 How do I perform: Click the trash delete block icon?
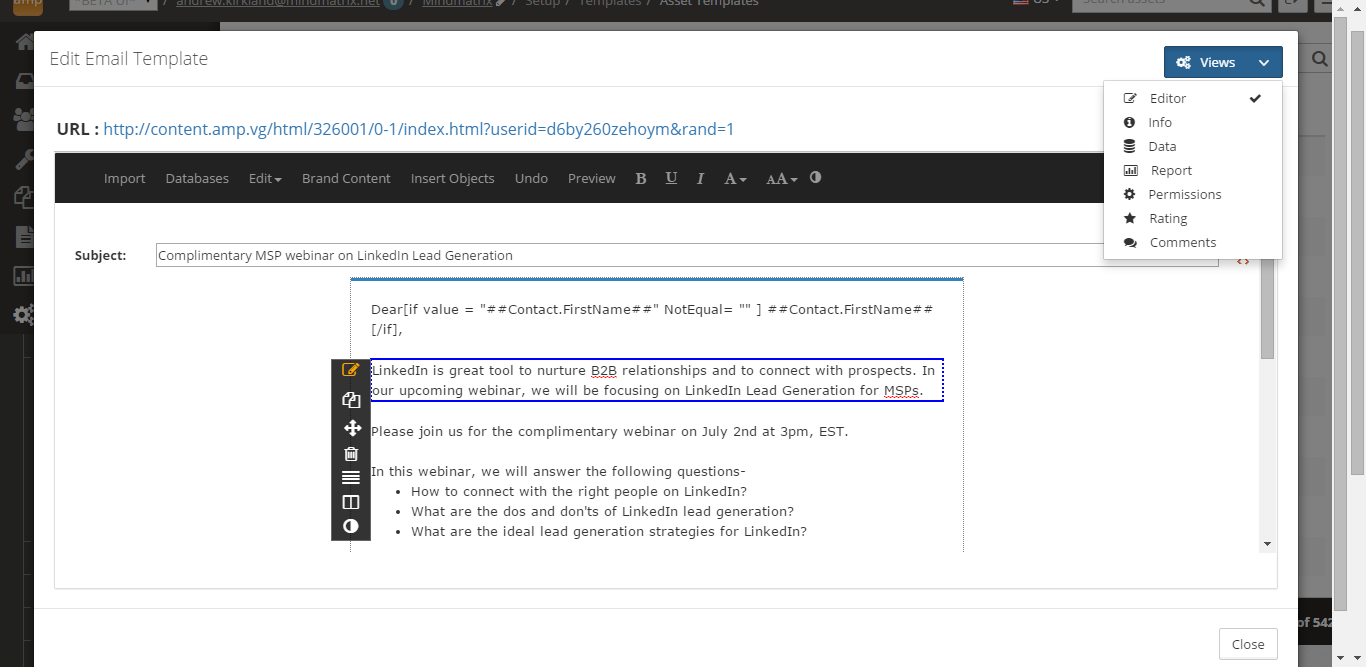coord(351,454)
